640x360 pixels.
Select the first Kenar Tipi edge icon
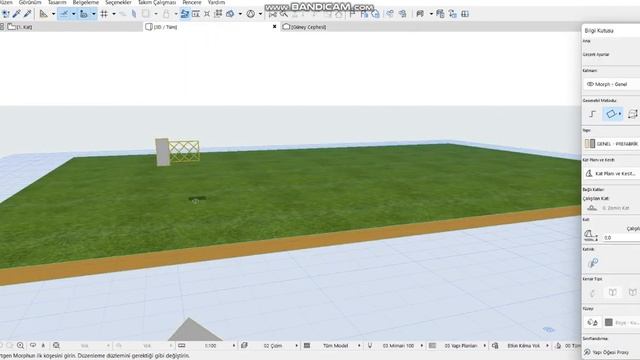pos(593,292)
